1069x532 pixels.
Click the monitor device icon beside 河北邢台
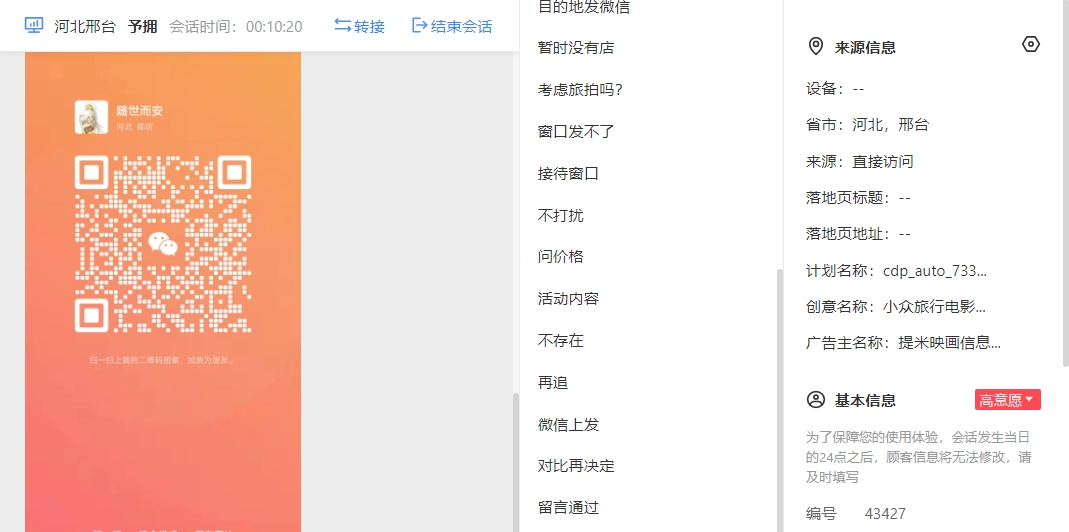tap(34, 26)
